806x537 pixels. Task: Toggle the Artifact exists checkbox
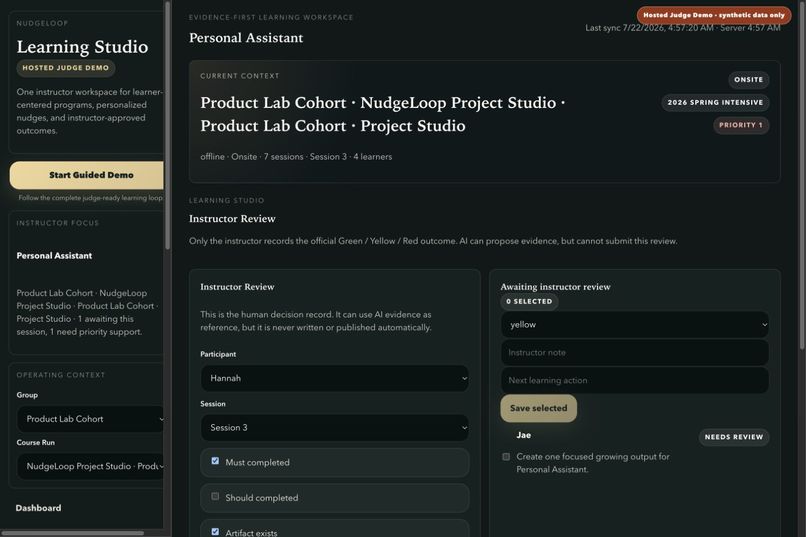click(x=215, y=532)
